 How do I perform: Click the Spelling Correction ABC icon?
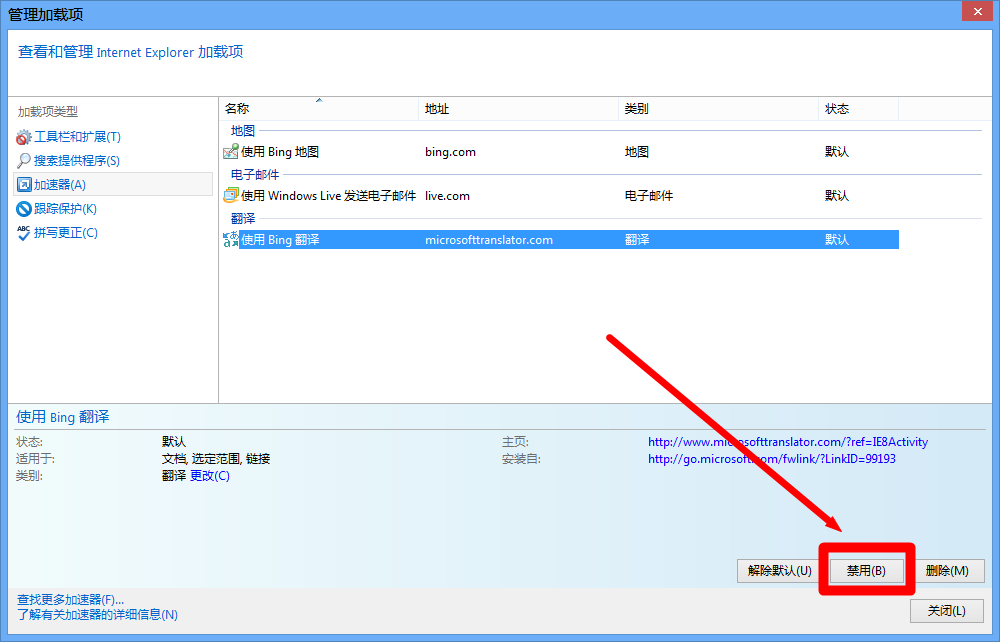tap(24, 233)
